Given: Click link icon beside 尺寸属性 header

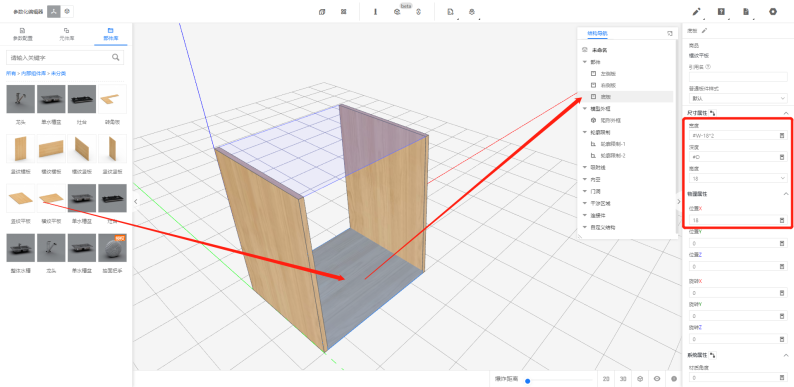Looking at the screenshot, I should [x=712, y=112].
